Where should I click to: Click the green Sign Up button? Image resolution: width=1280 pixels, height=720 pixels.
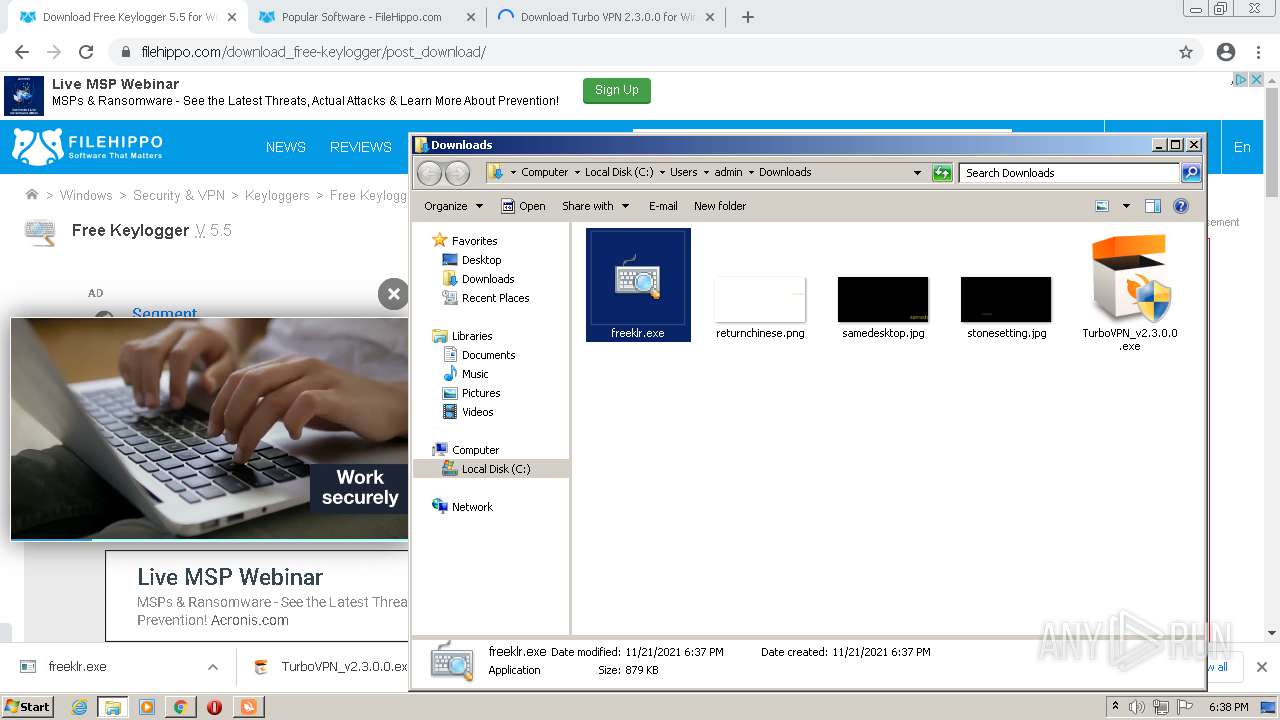[617, 90]
